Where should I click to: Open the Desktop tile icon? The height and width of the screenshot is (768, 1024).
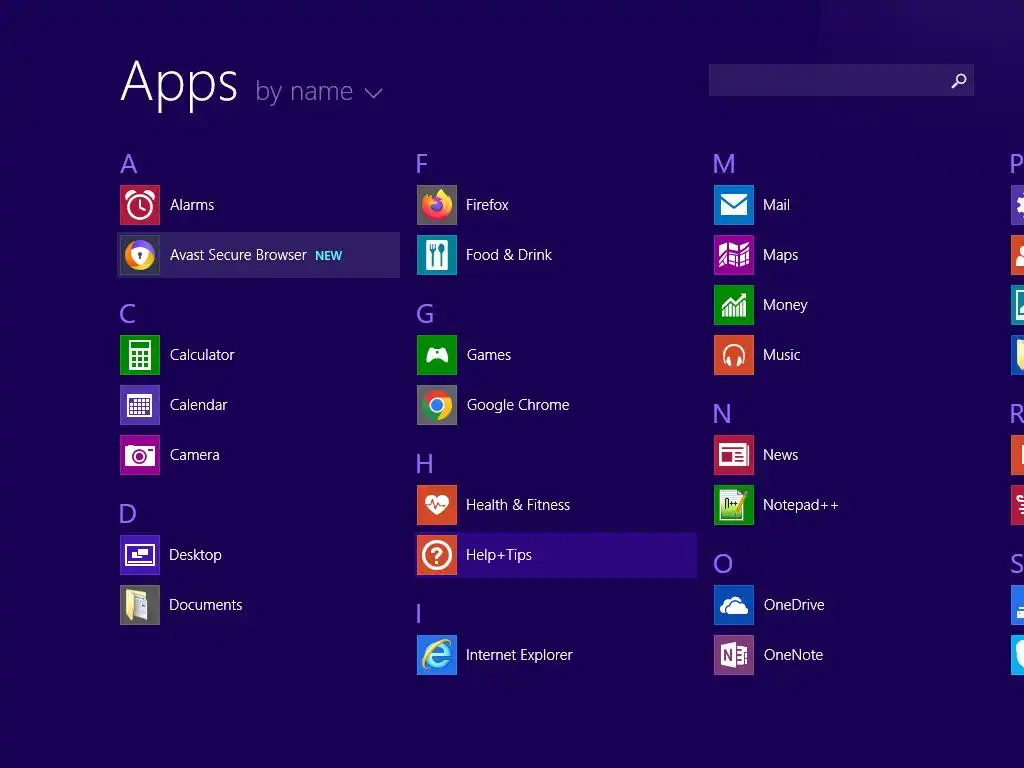click(140, 554)
